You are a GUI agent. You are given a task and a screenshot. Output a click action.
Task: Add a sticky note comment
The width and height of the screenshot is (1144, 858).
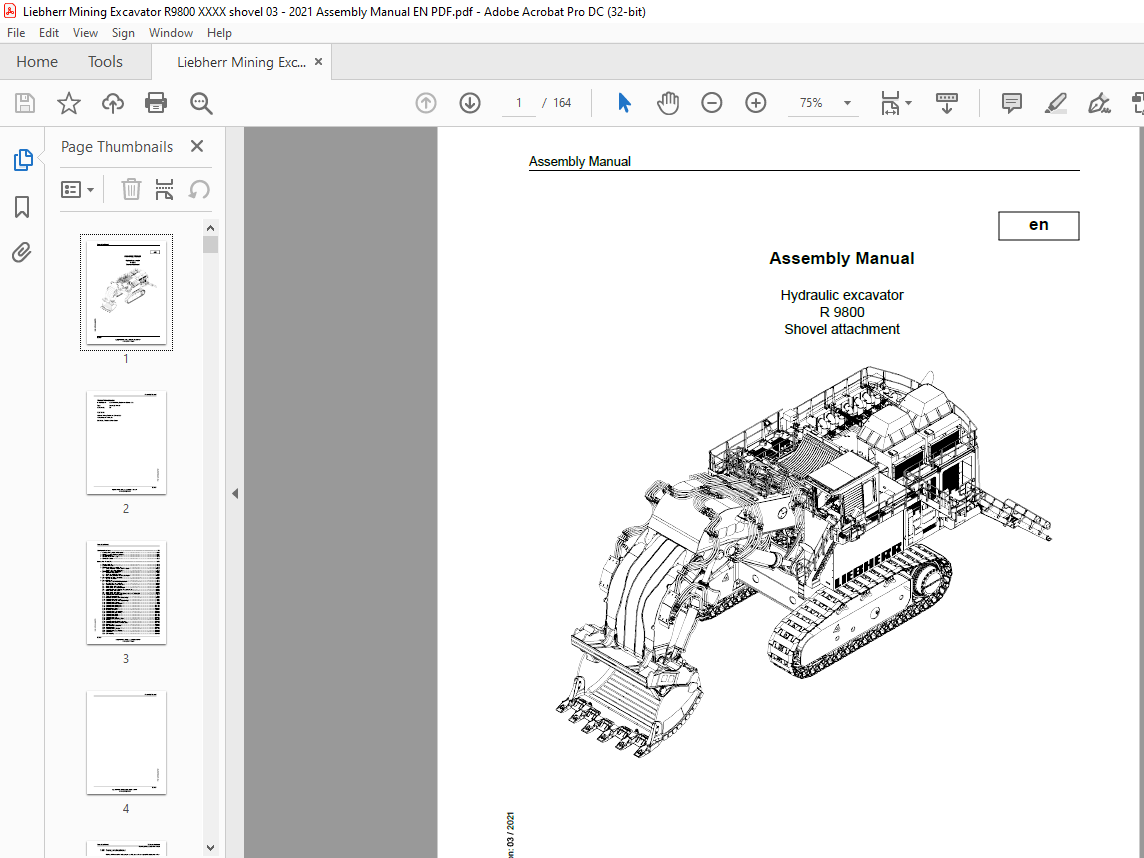coord(1011,103)
